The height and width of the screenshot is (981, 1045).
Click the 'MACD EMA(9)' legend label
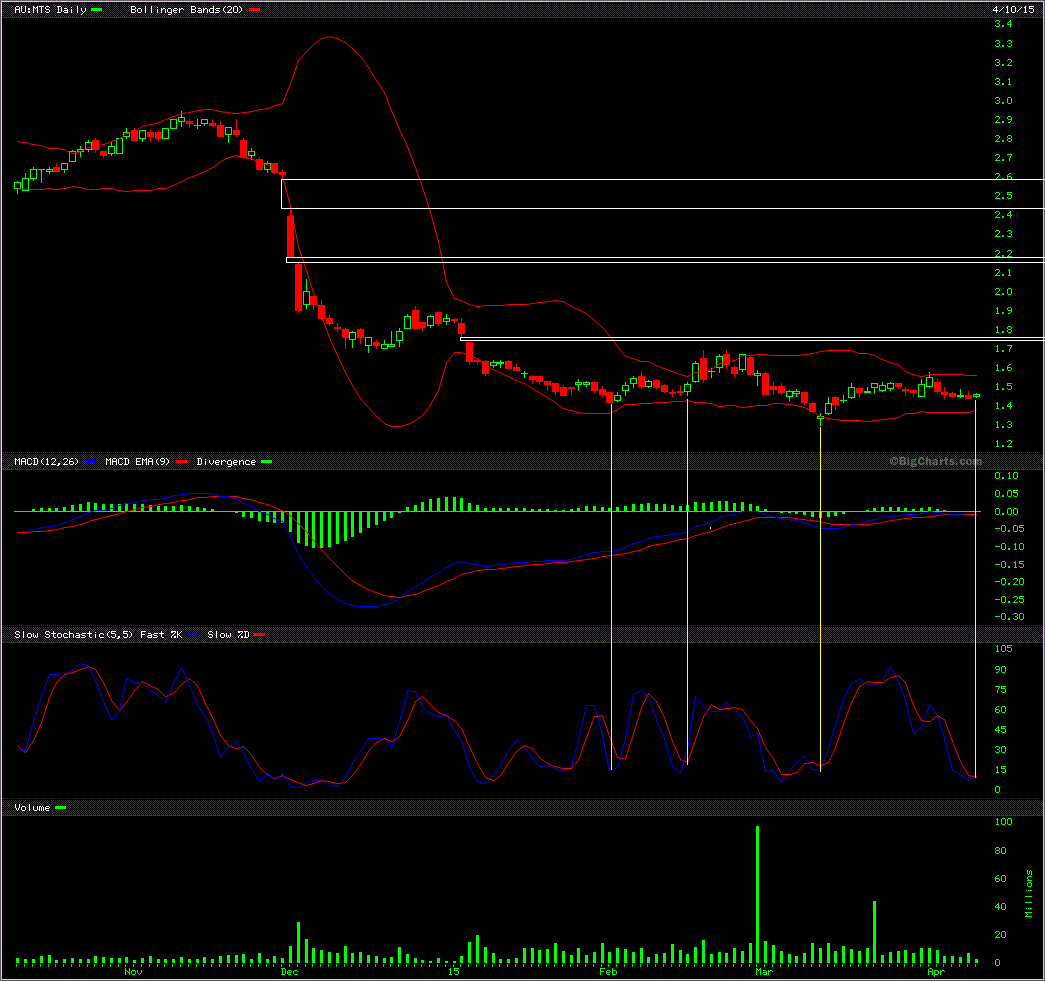[137, 461]
